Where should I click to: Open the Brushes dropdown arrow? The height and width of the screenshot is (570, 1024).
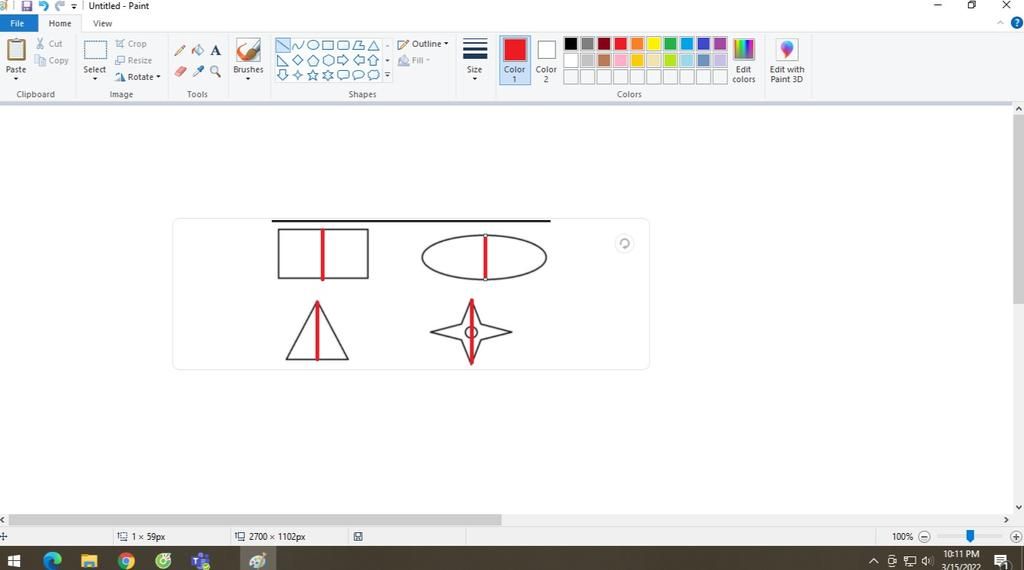(248, 79)
